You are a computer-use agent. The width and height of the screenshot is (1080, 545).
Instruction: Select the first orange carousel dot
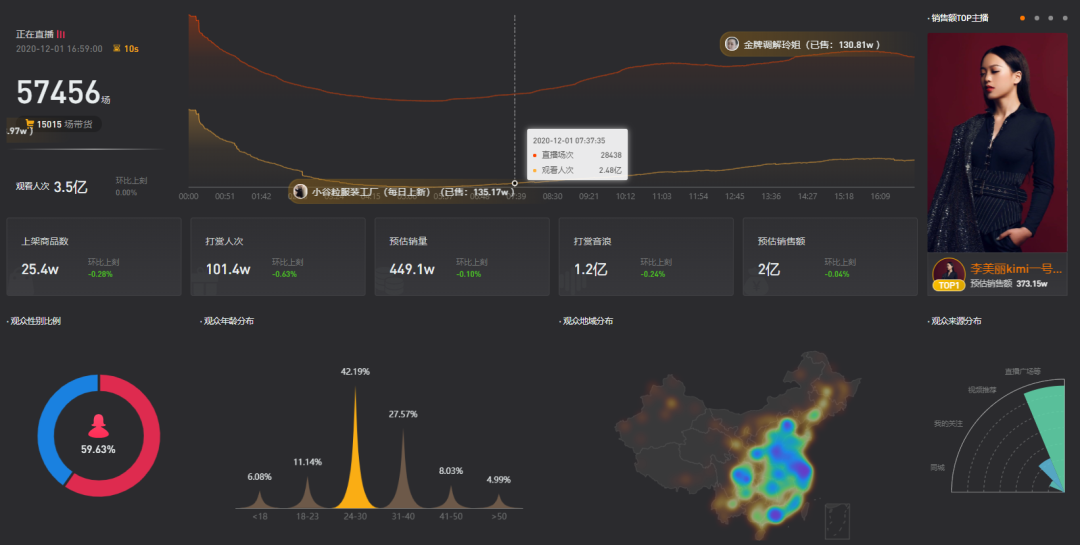(1022, 19)
